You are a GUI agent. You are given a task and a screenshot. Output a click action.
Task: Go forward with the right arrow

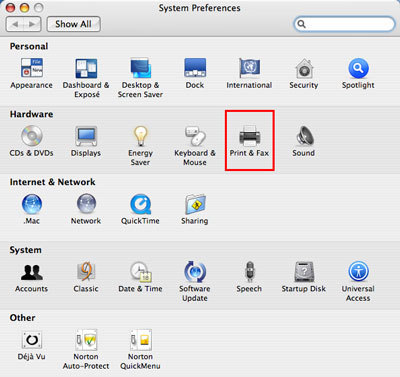pos(32,24)
